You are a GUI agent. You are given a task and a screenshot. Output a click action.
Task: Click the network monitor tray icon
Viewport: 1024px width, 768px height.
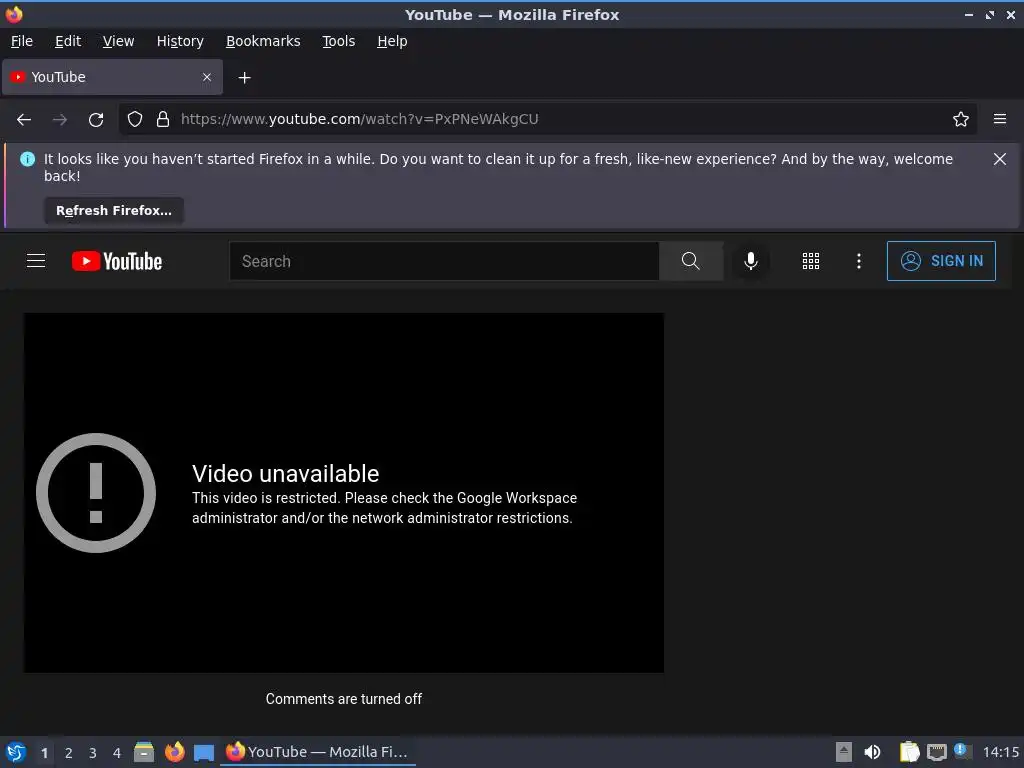point(936,752)
